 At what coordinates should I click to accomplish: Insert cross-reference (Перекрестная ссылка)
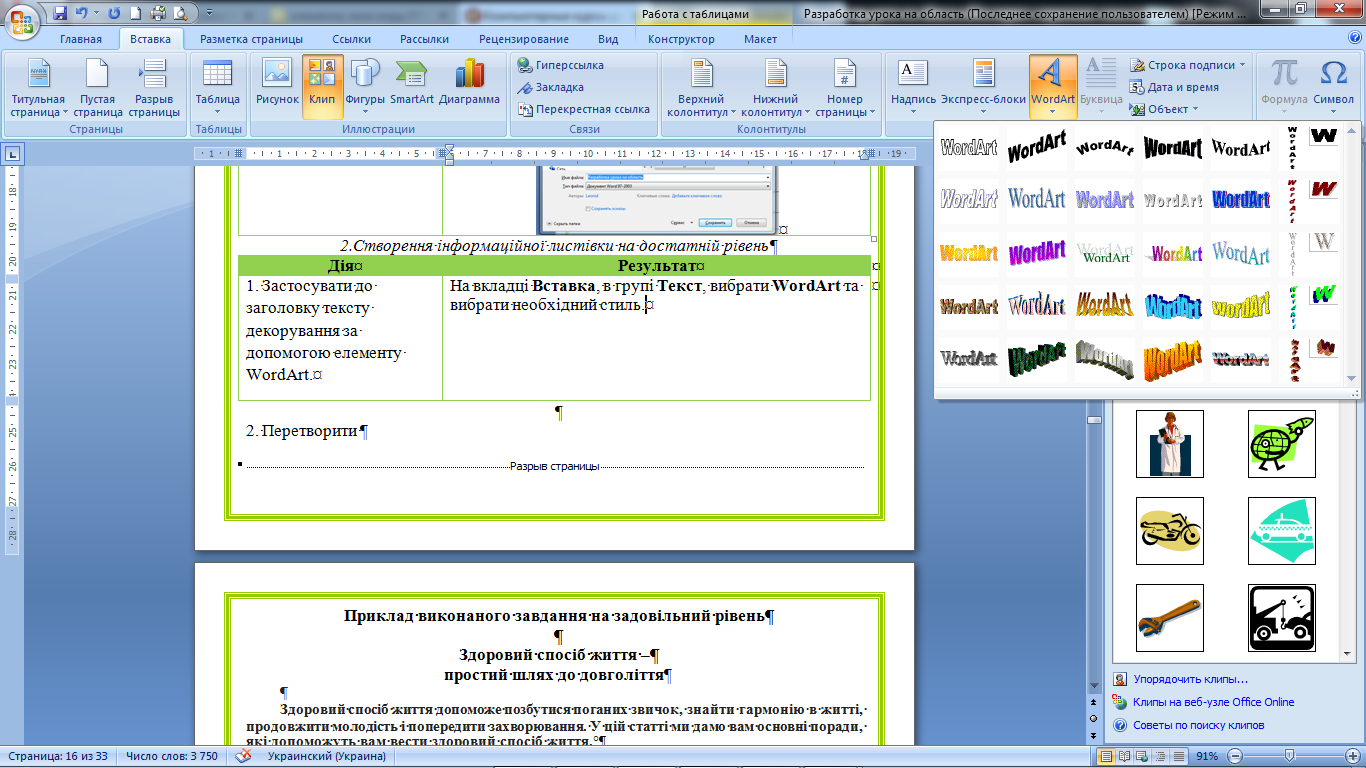[x=584, y=109]
